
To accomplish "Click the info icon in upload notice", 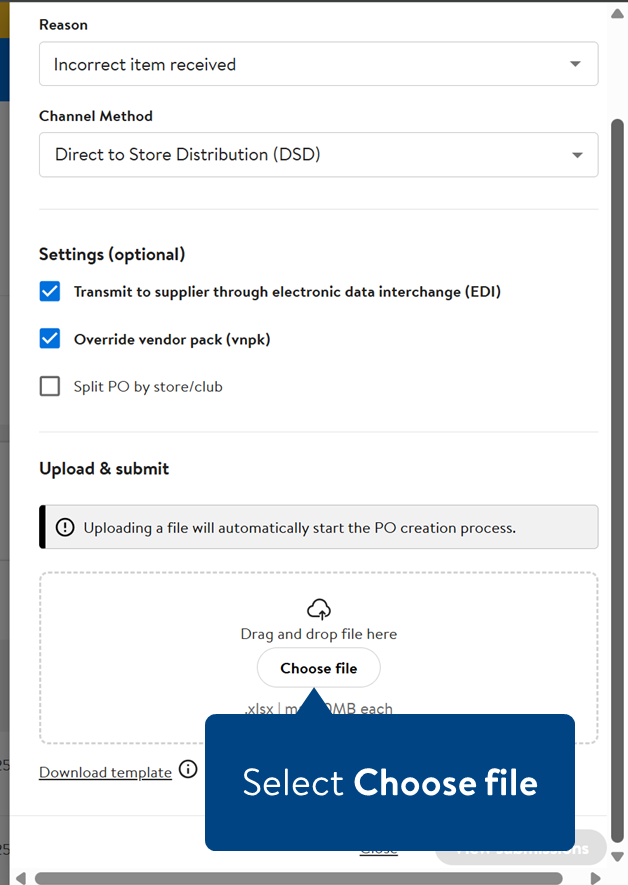I will pos(65,527).
